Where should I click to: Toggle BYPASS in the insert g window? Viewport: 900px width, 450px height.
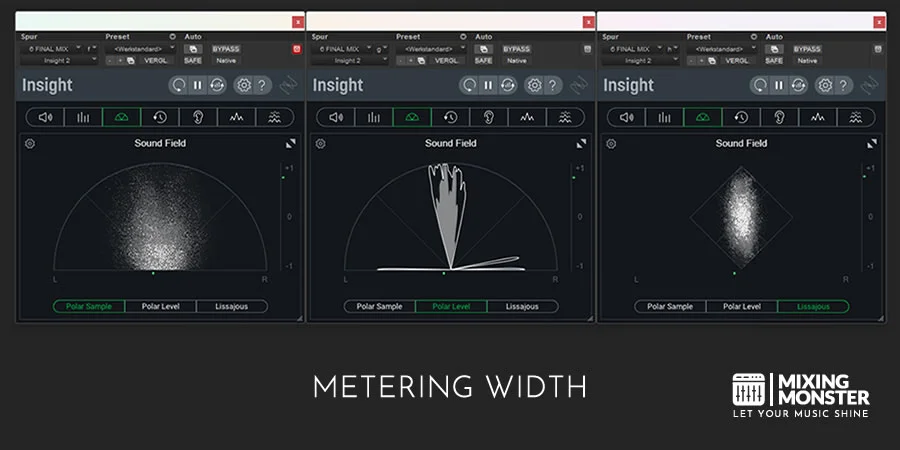pyautogui.click(x=517, y=49)
